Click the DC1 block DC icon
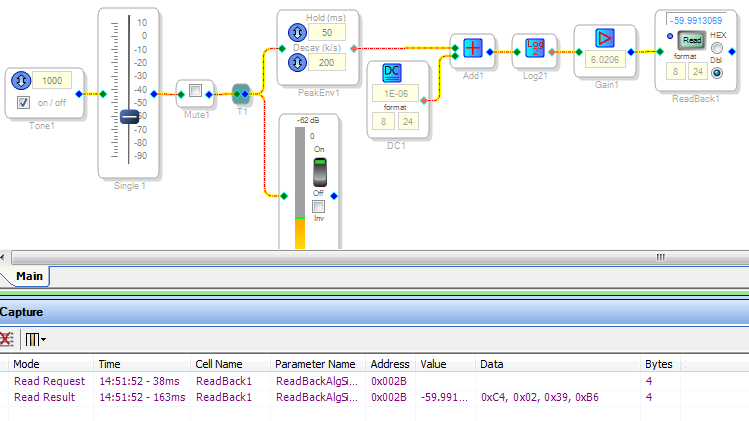 pyautogui.click(x=392, y=73)
